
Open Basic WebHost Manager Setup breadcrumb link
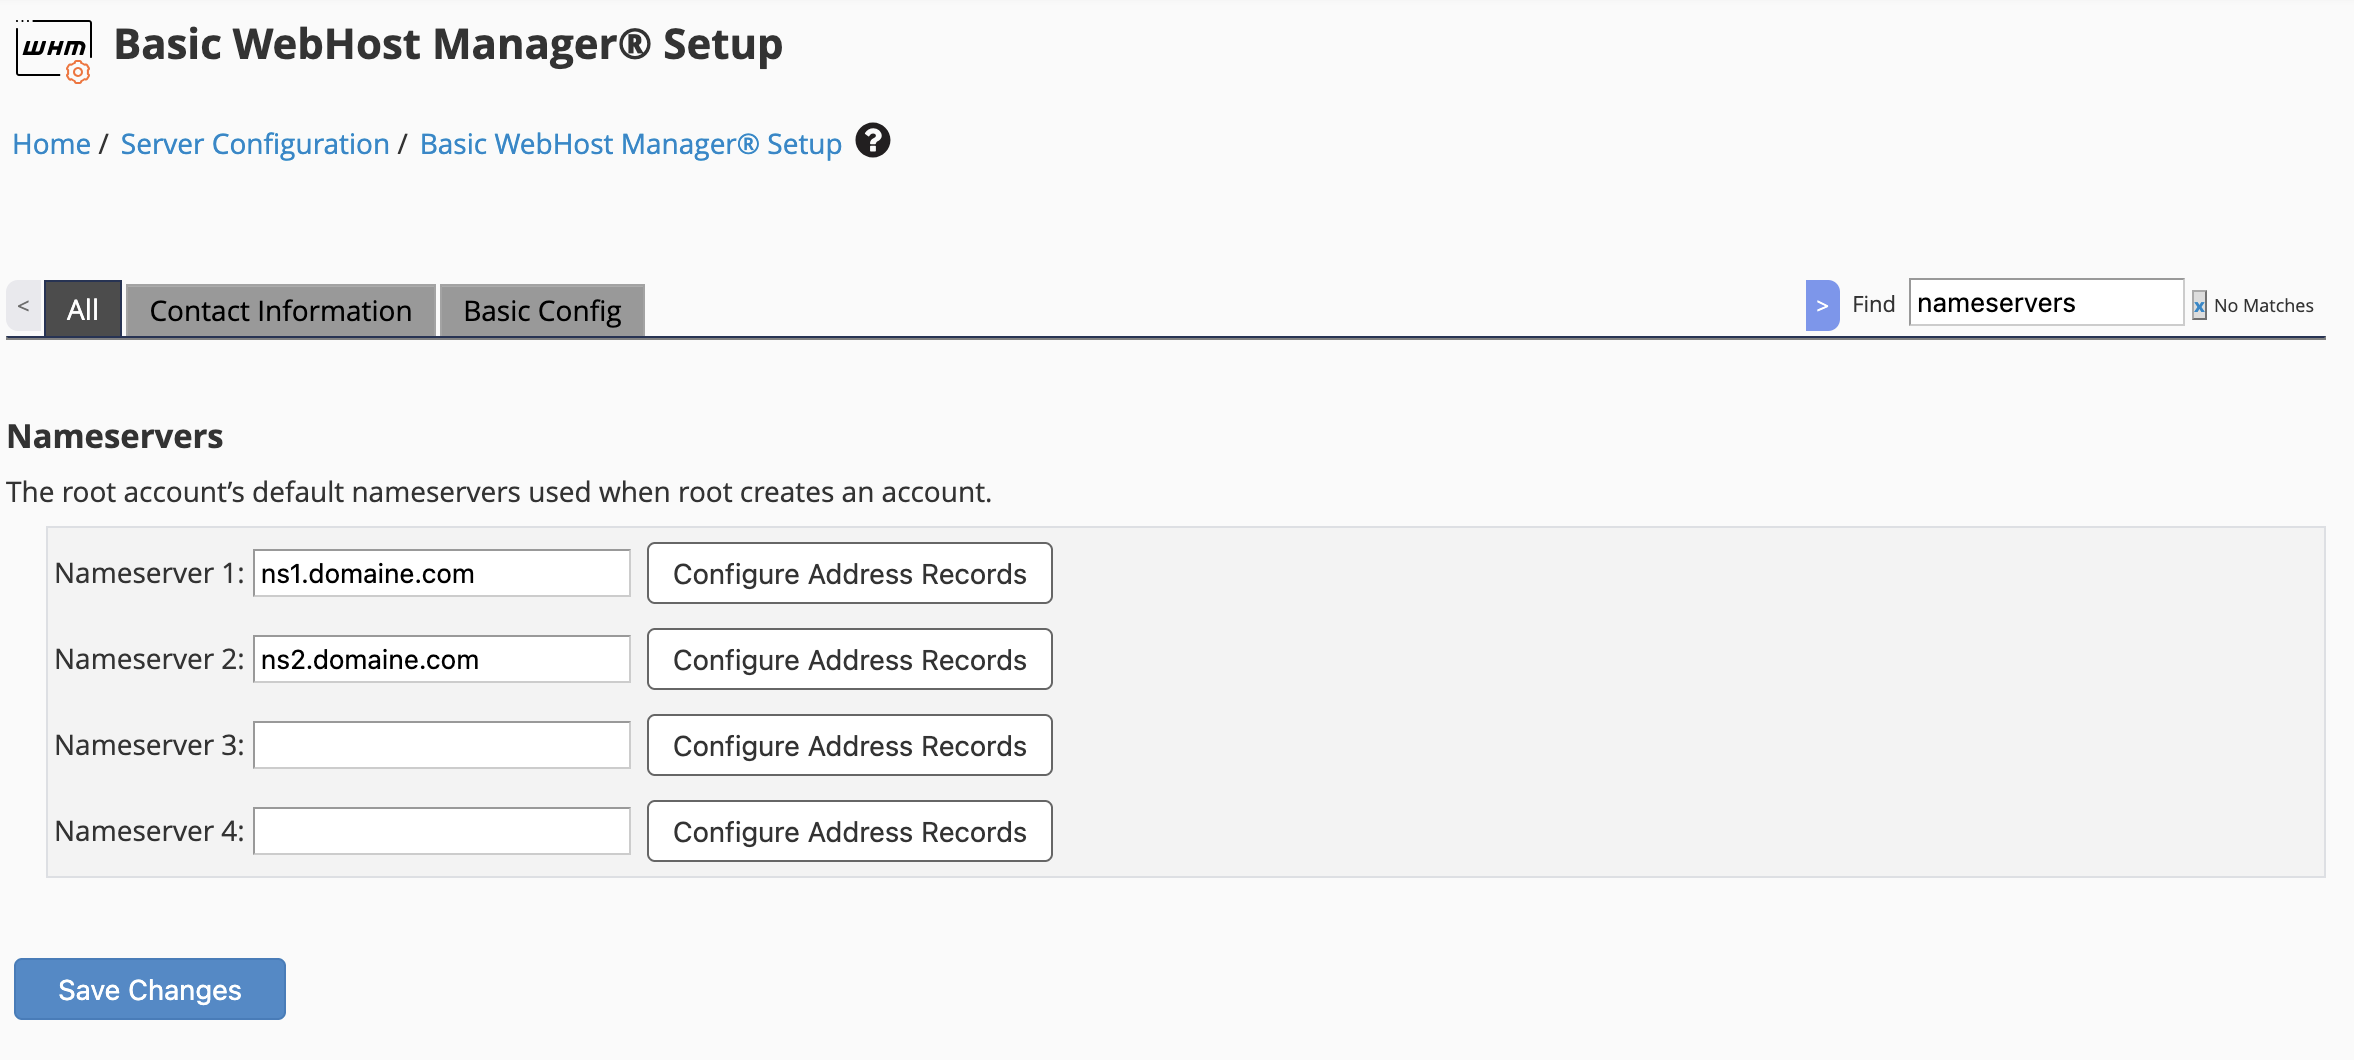[x=631, y=144]
